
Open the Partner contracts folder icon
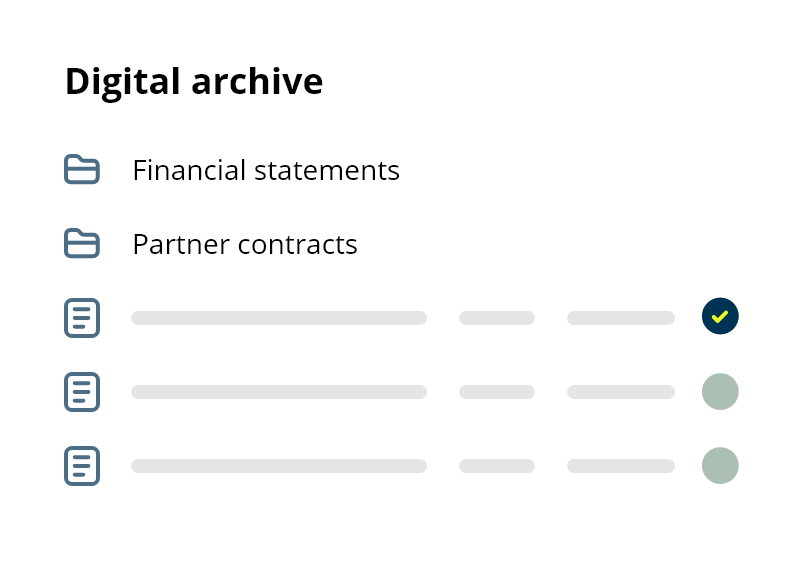(82, 243)
